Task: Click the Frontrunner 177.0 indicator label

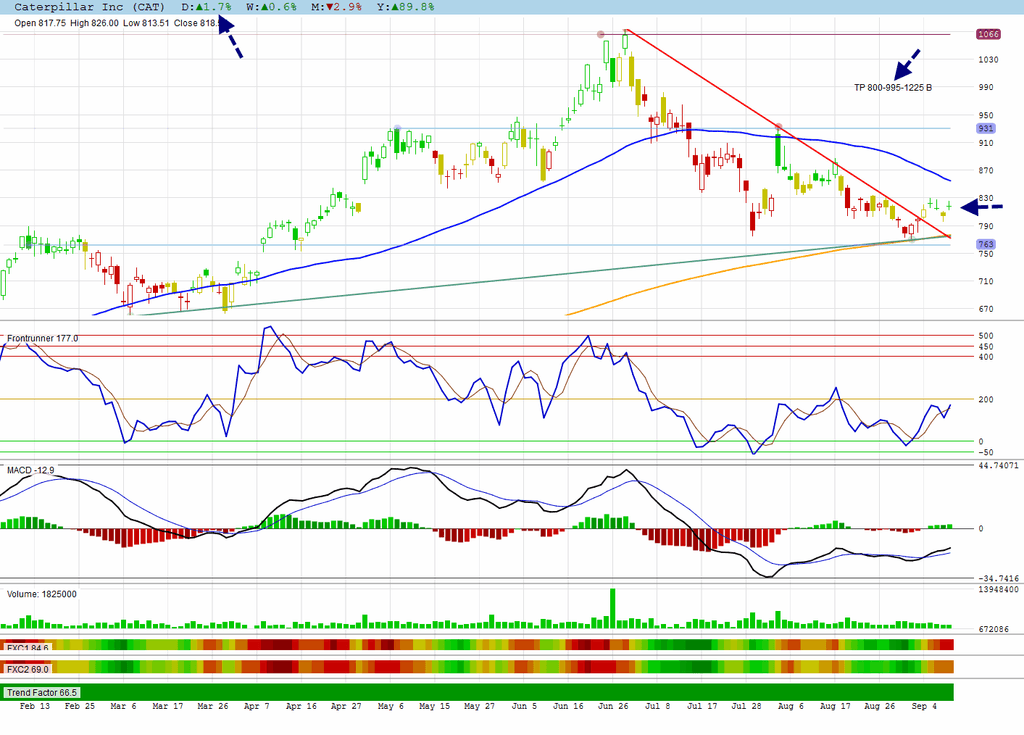Action: pyautogui.click(x=42, y=338)
